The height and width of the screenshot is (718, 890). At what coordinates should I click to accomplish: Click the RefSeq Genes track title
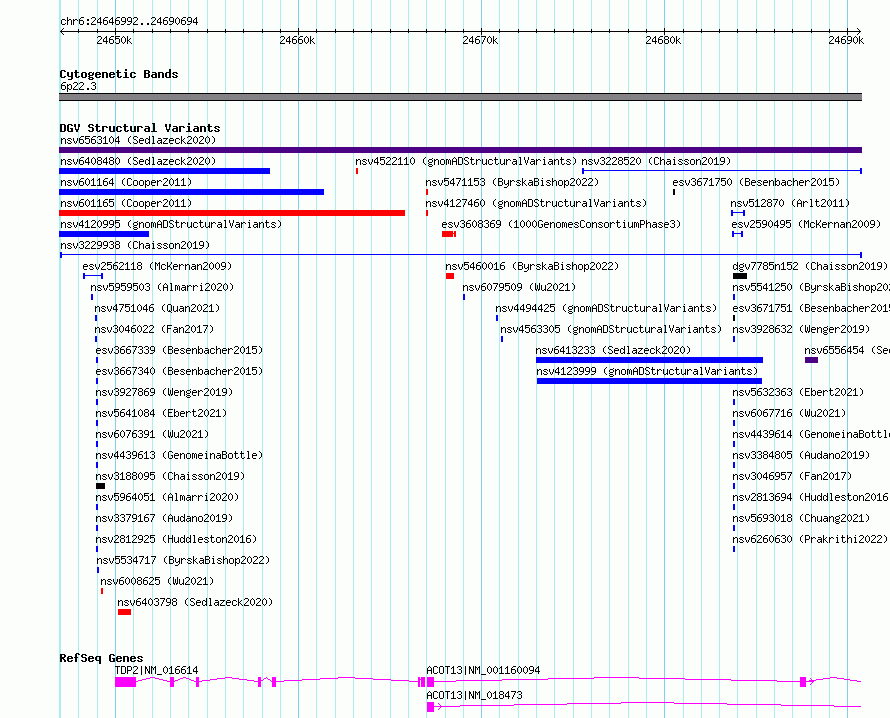[101, 658]
